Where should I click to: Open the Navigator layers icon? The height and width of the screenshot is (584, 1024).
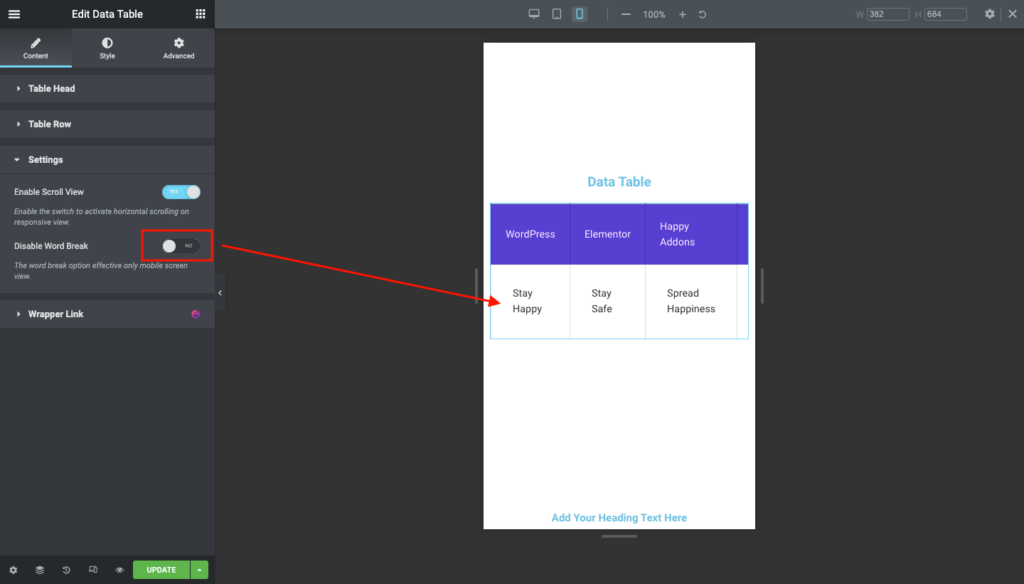(x=40, y=570)
